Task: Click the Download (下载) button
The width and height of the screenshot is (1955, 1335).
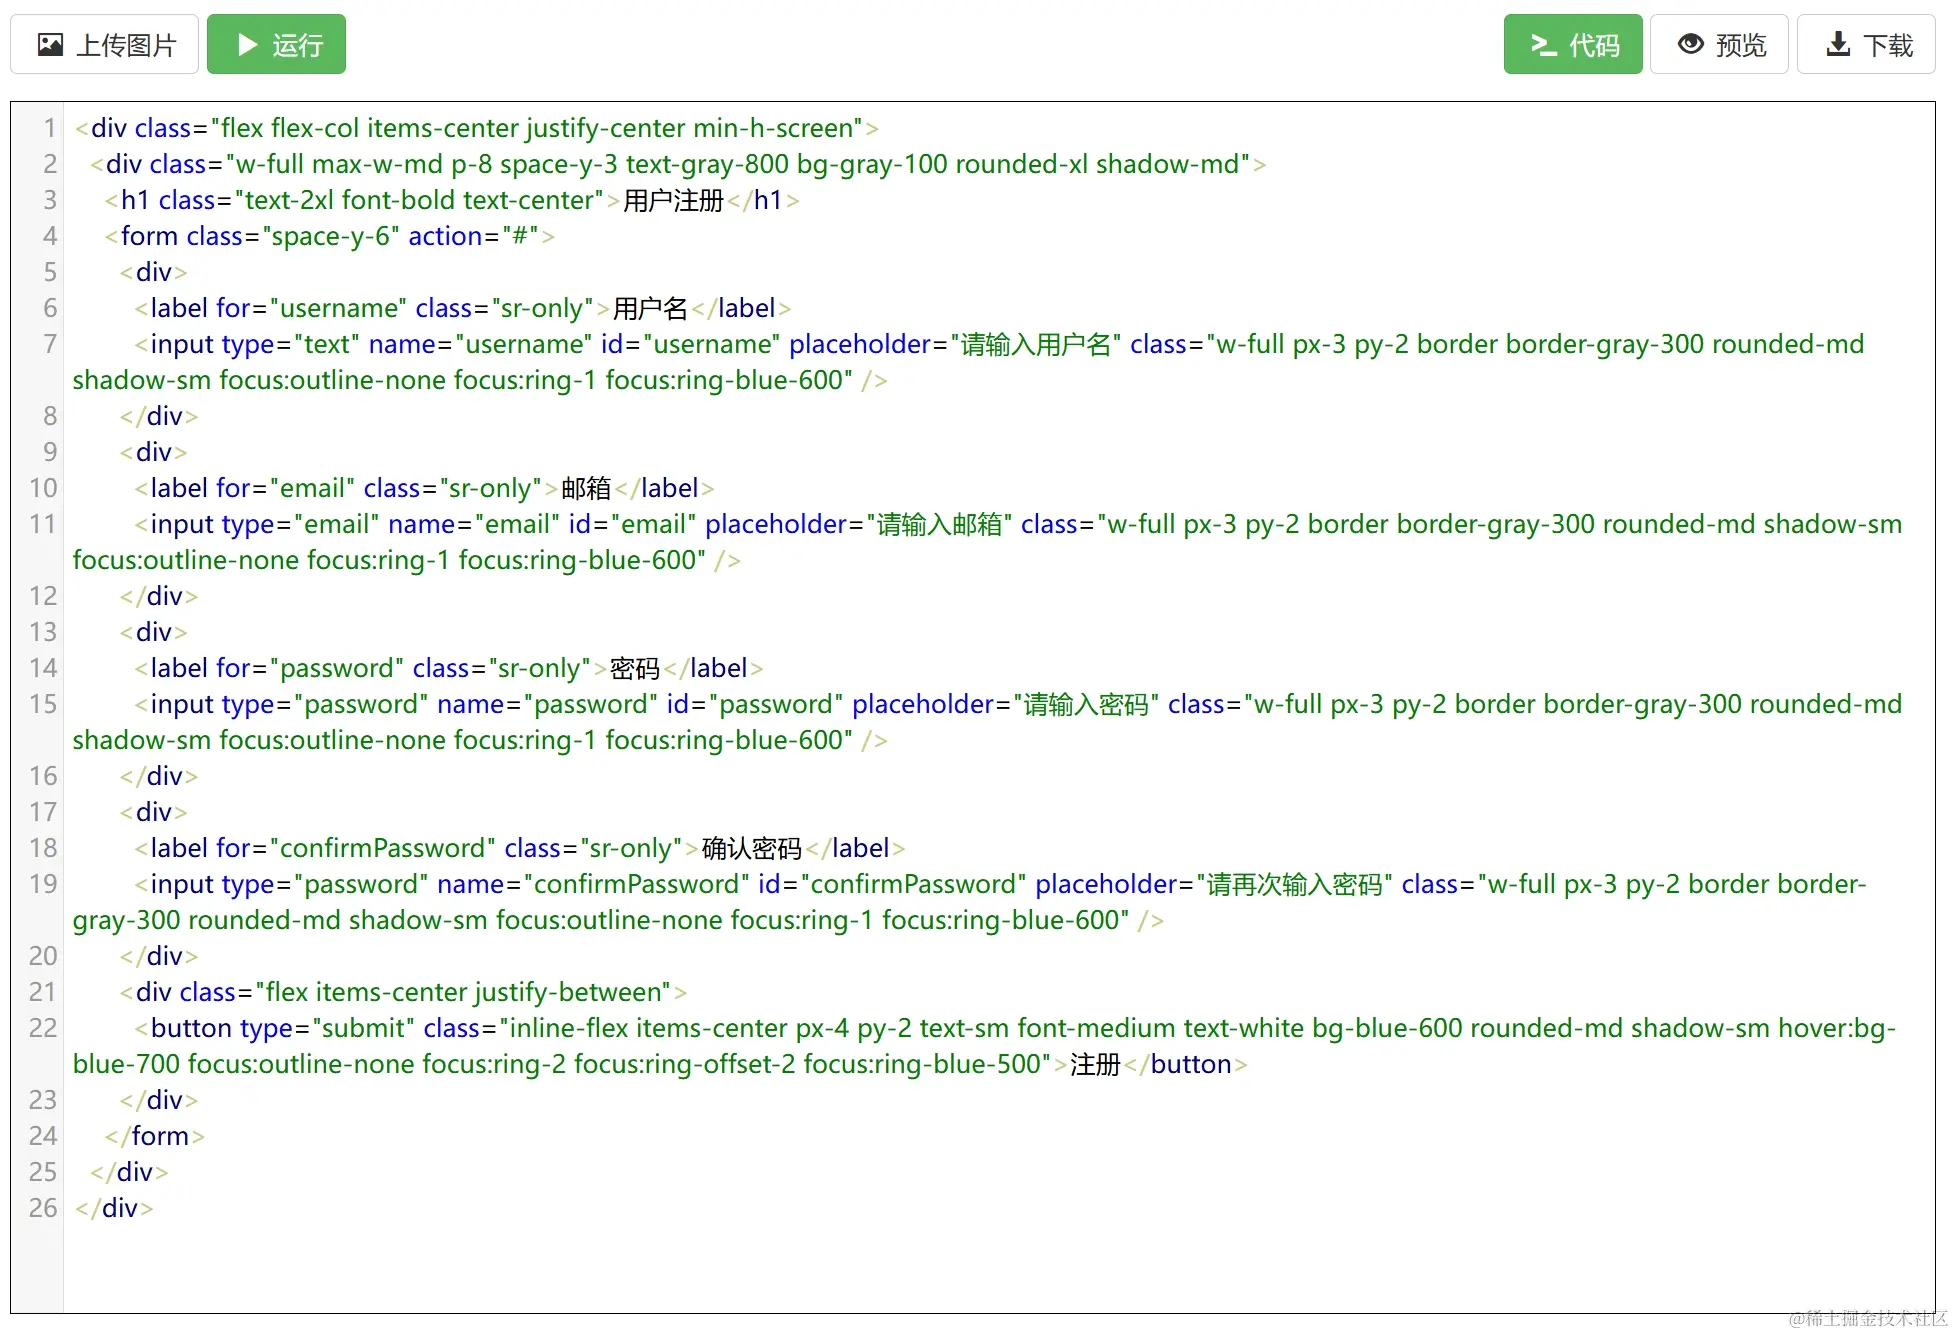Action: [1865, 45]
